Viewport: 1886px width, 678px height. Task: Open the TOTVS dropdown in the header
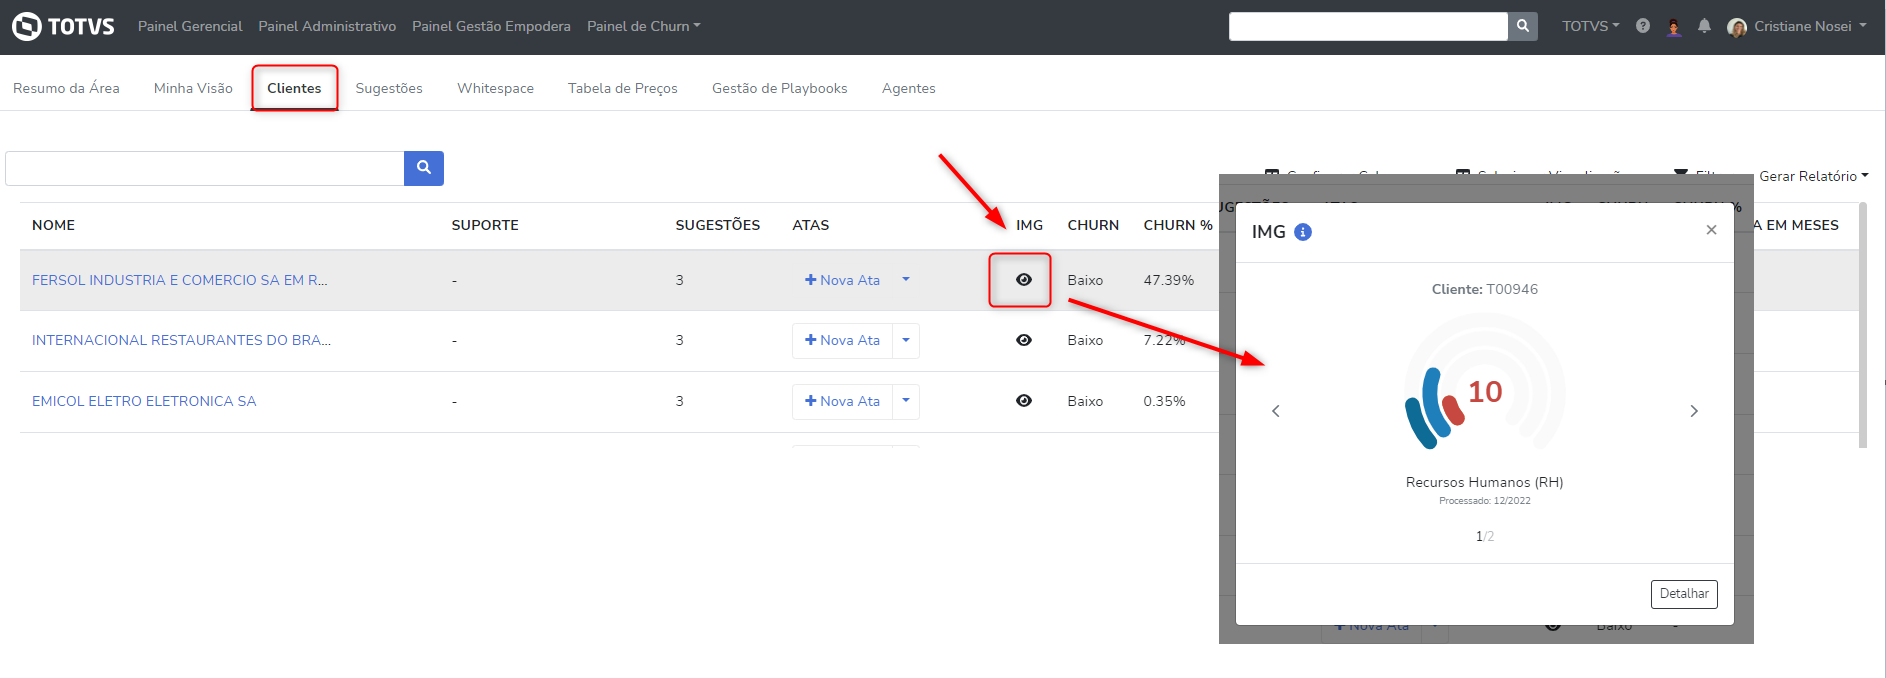(1591, 26)
